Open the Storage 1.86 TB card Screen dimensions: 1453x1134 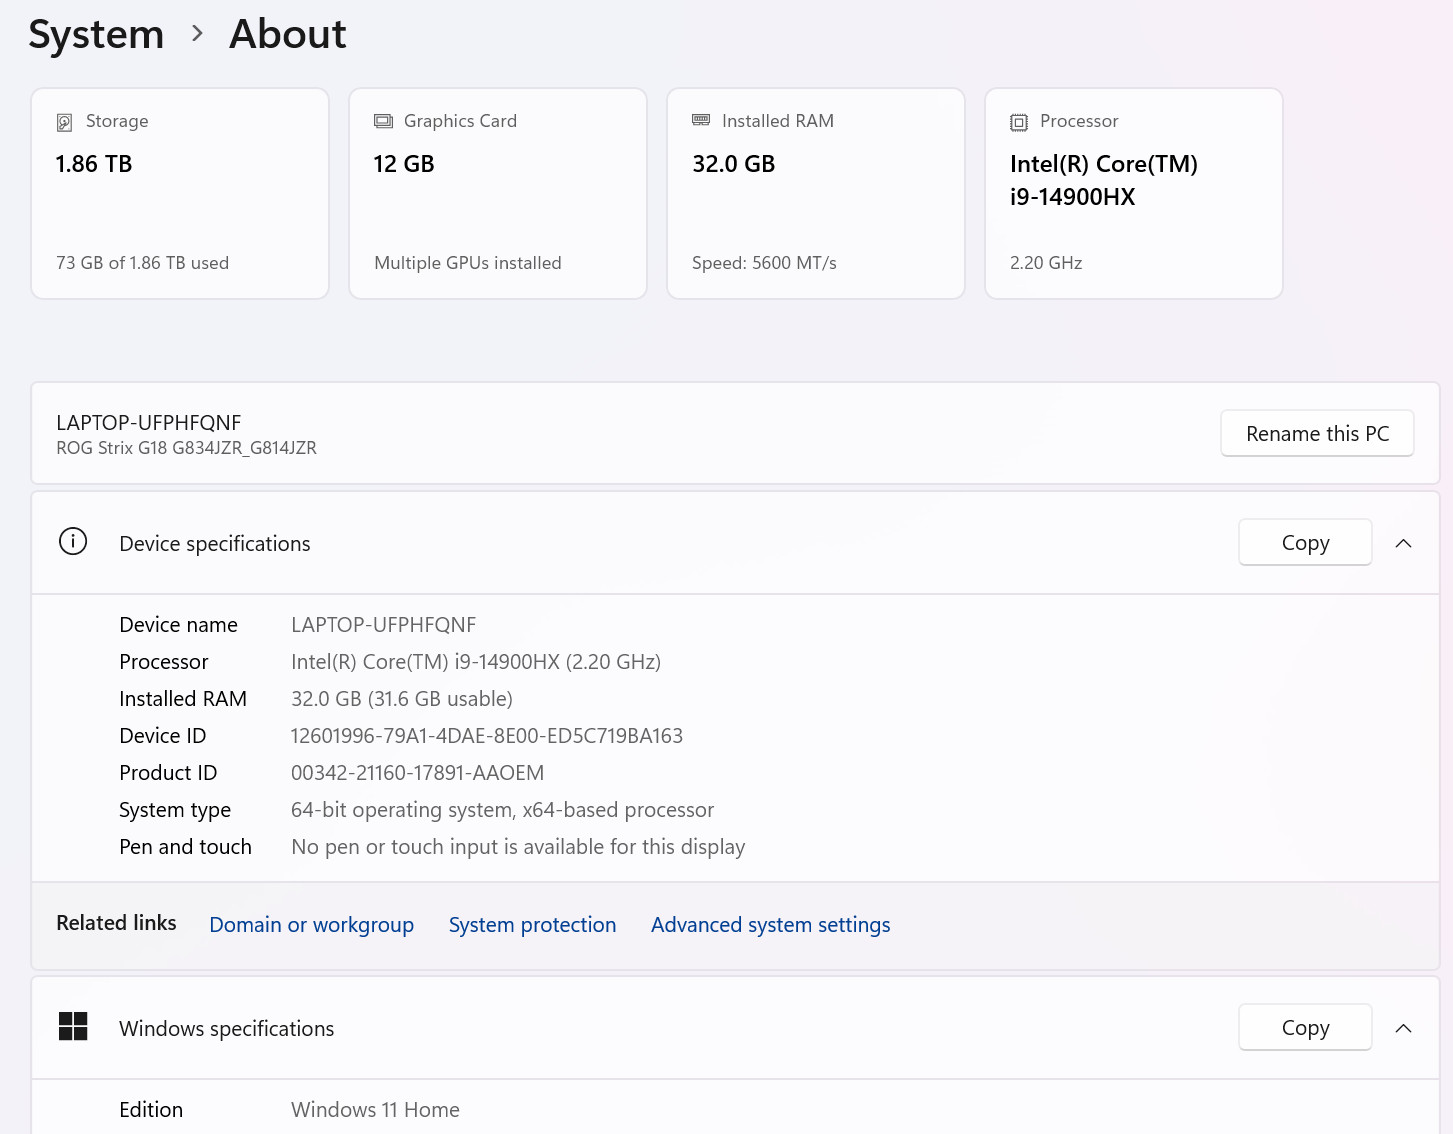click(x=180, y=193)
